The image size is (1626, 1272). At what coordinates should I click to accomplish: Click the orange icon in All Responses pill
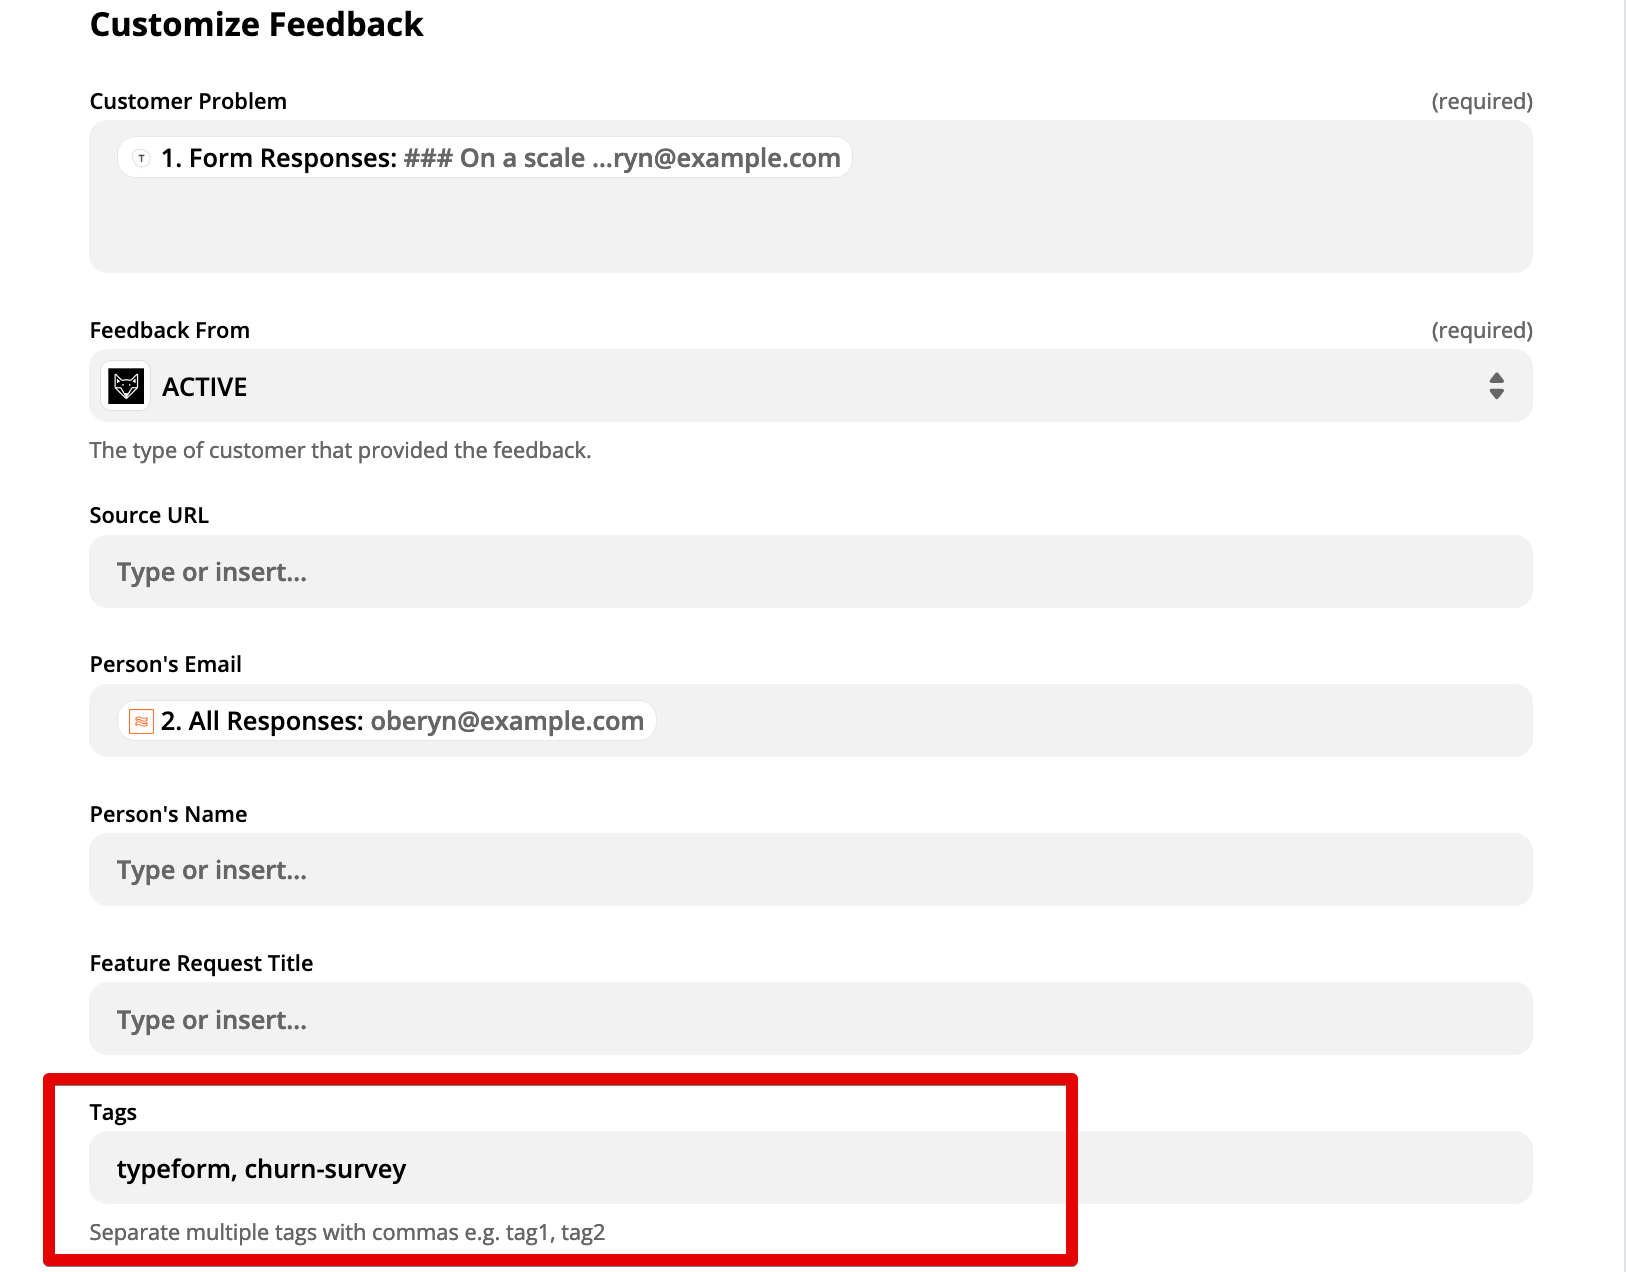click(x=141, y=721)
